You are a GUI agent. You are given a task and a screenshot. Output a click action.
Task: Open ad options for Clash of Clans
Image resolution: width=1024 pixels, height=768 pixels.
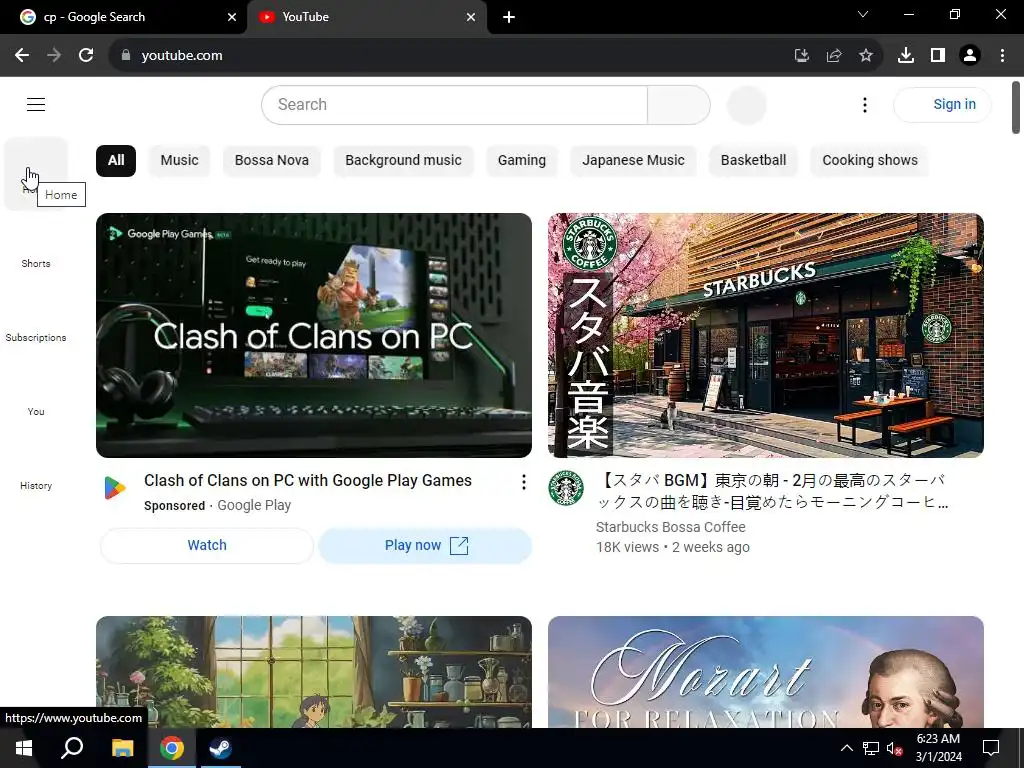[524, 483]
